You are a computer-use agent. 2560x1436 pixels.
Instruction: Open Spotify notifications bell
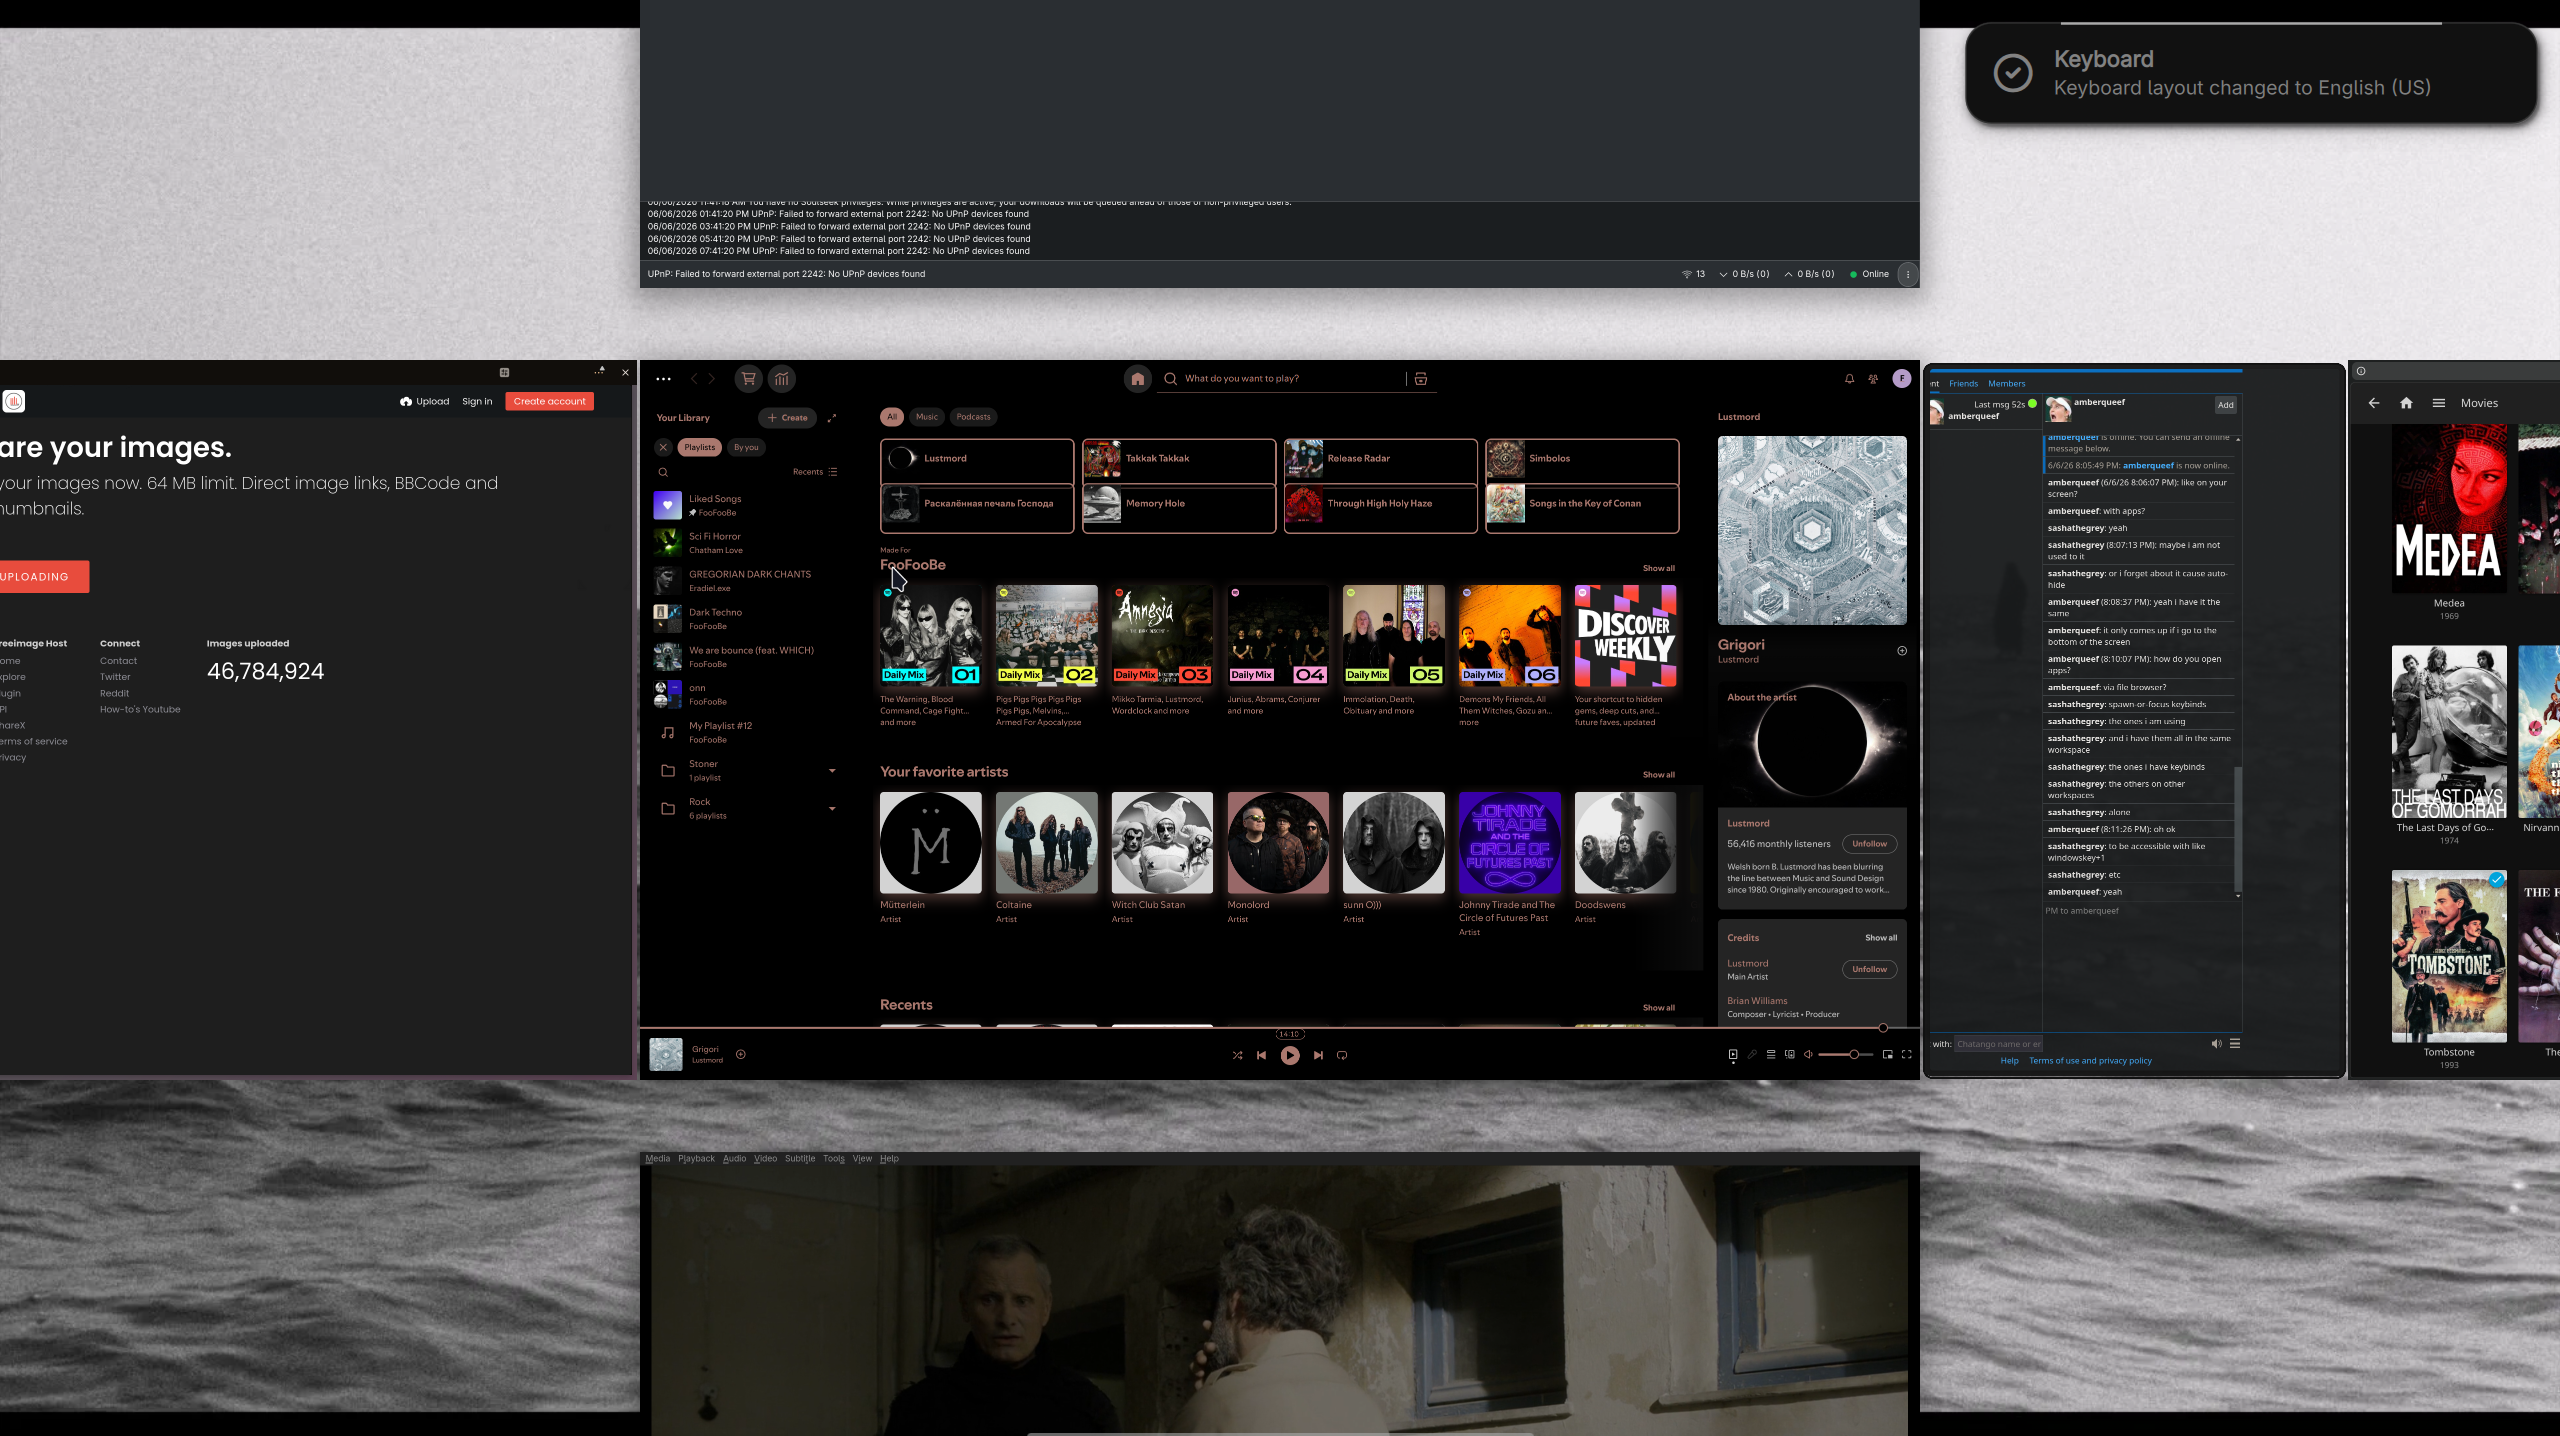coord(1849,379)
